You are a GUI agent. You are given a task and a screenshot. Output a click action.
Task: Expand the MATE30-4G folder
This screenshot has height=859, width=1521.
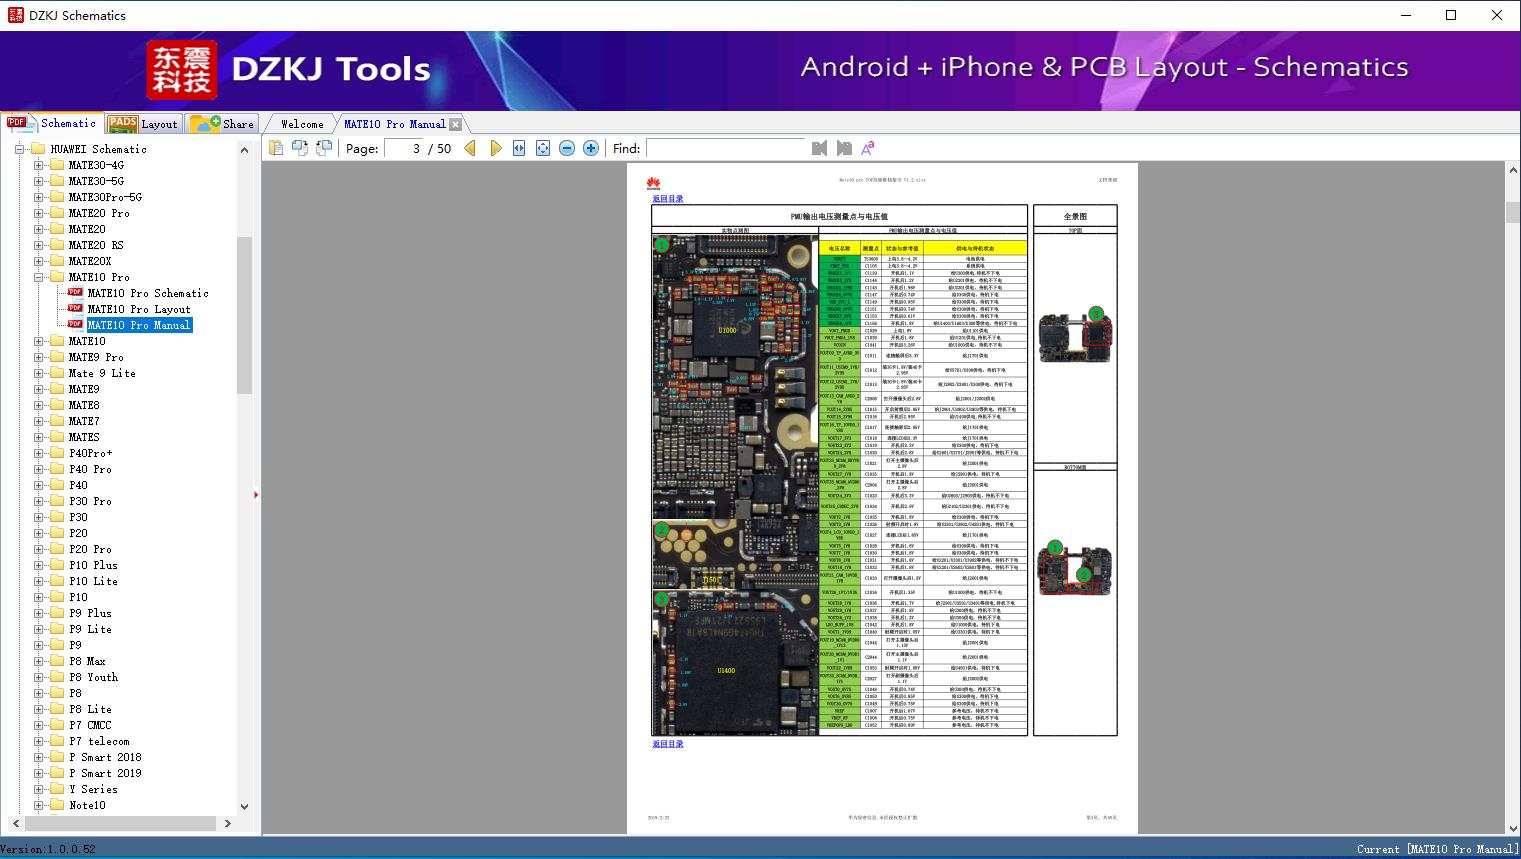39,165
